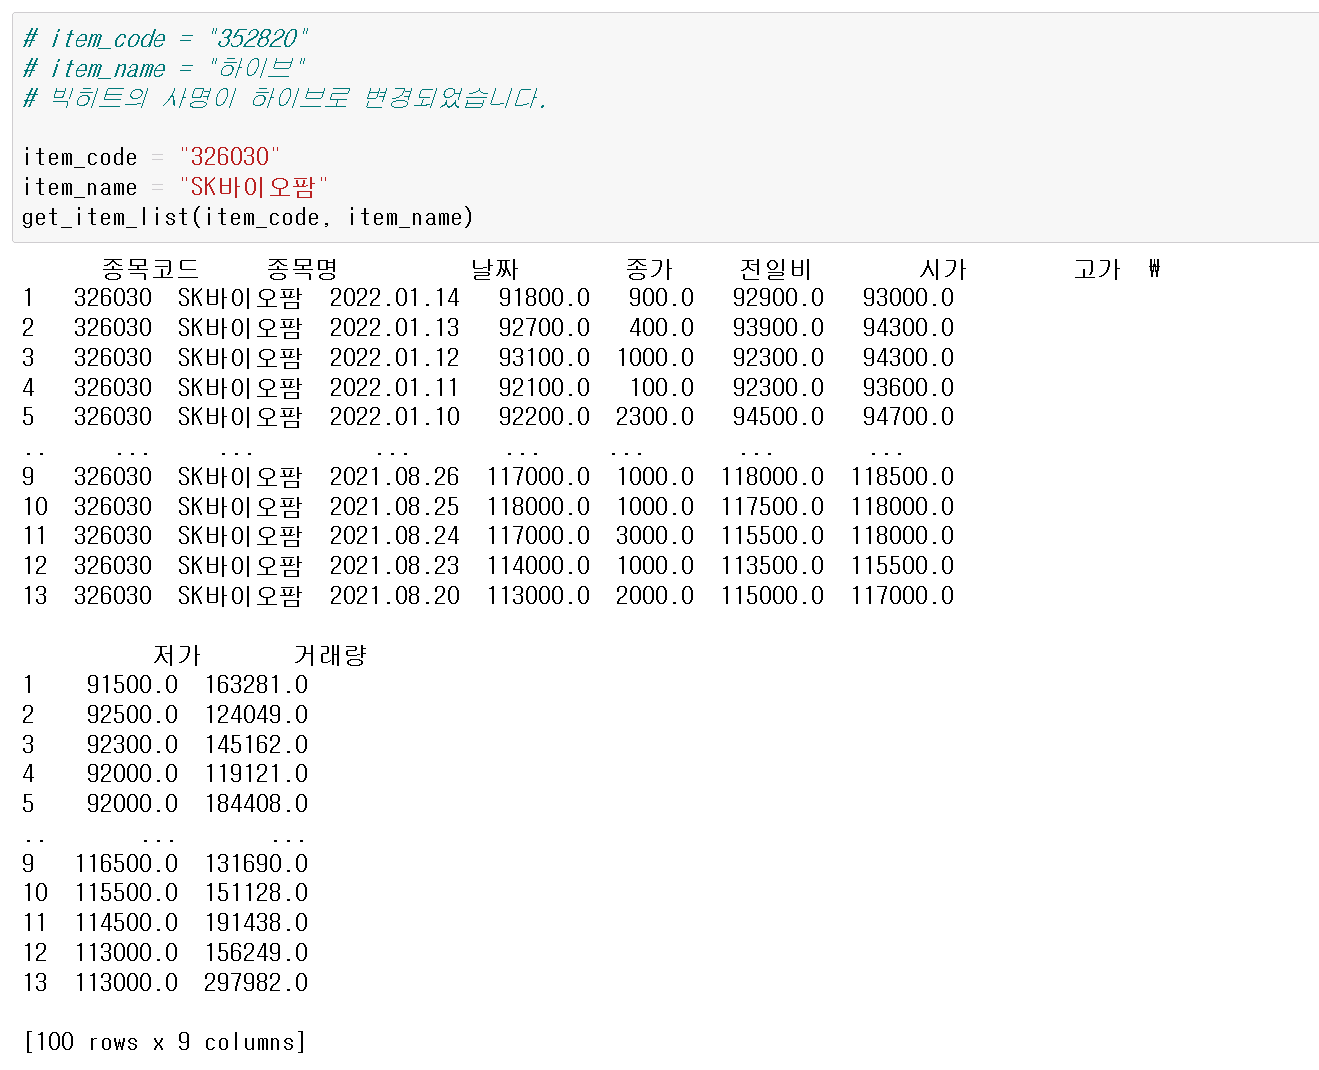The height and width of the screenshot is (1070, 1319).
Task: Click the commented line item_code = "352820"
Action: [x=165, y=39]
